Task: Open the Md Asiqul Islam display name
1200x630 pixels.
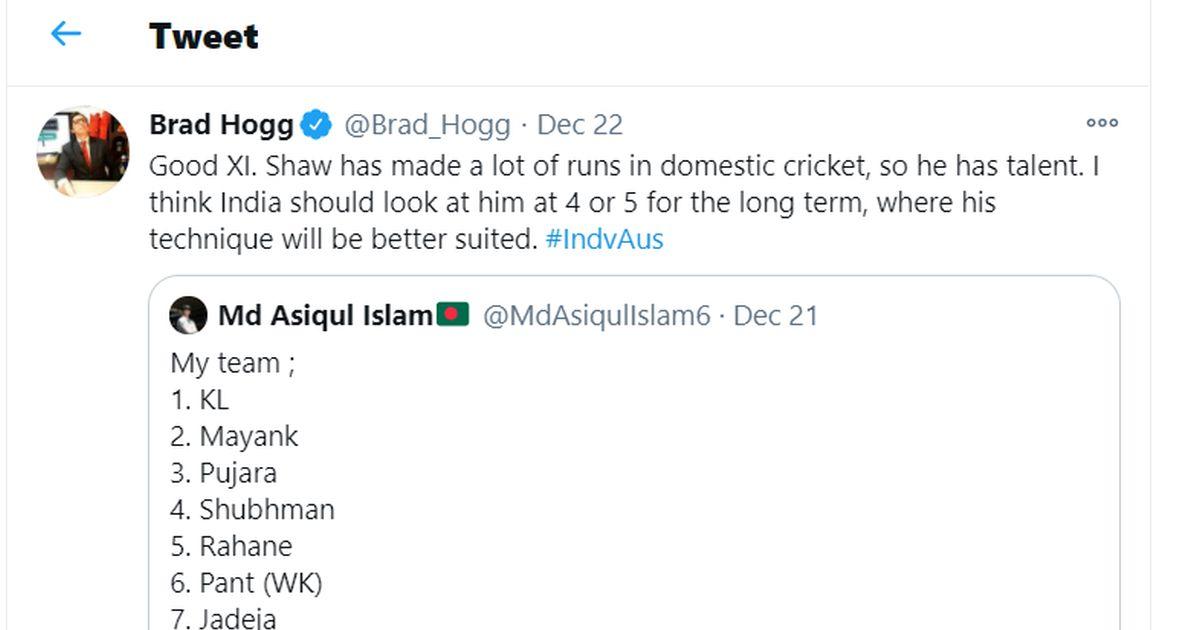Action: click(x=325, y=316)
